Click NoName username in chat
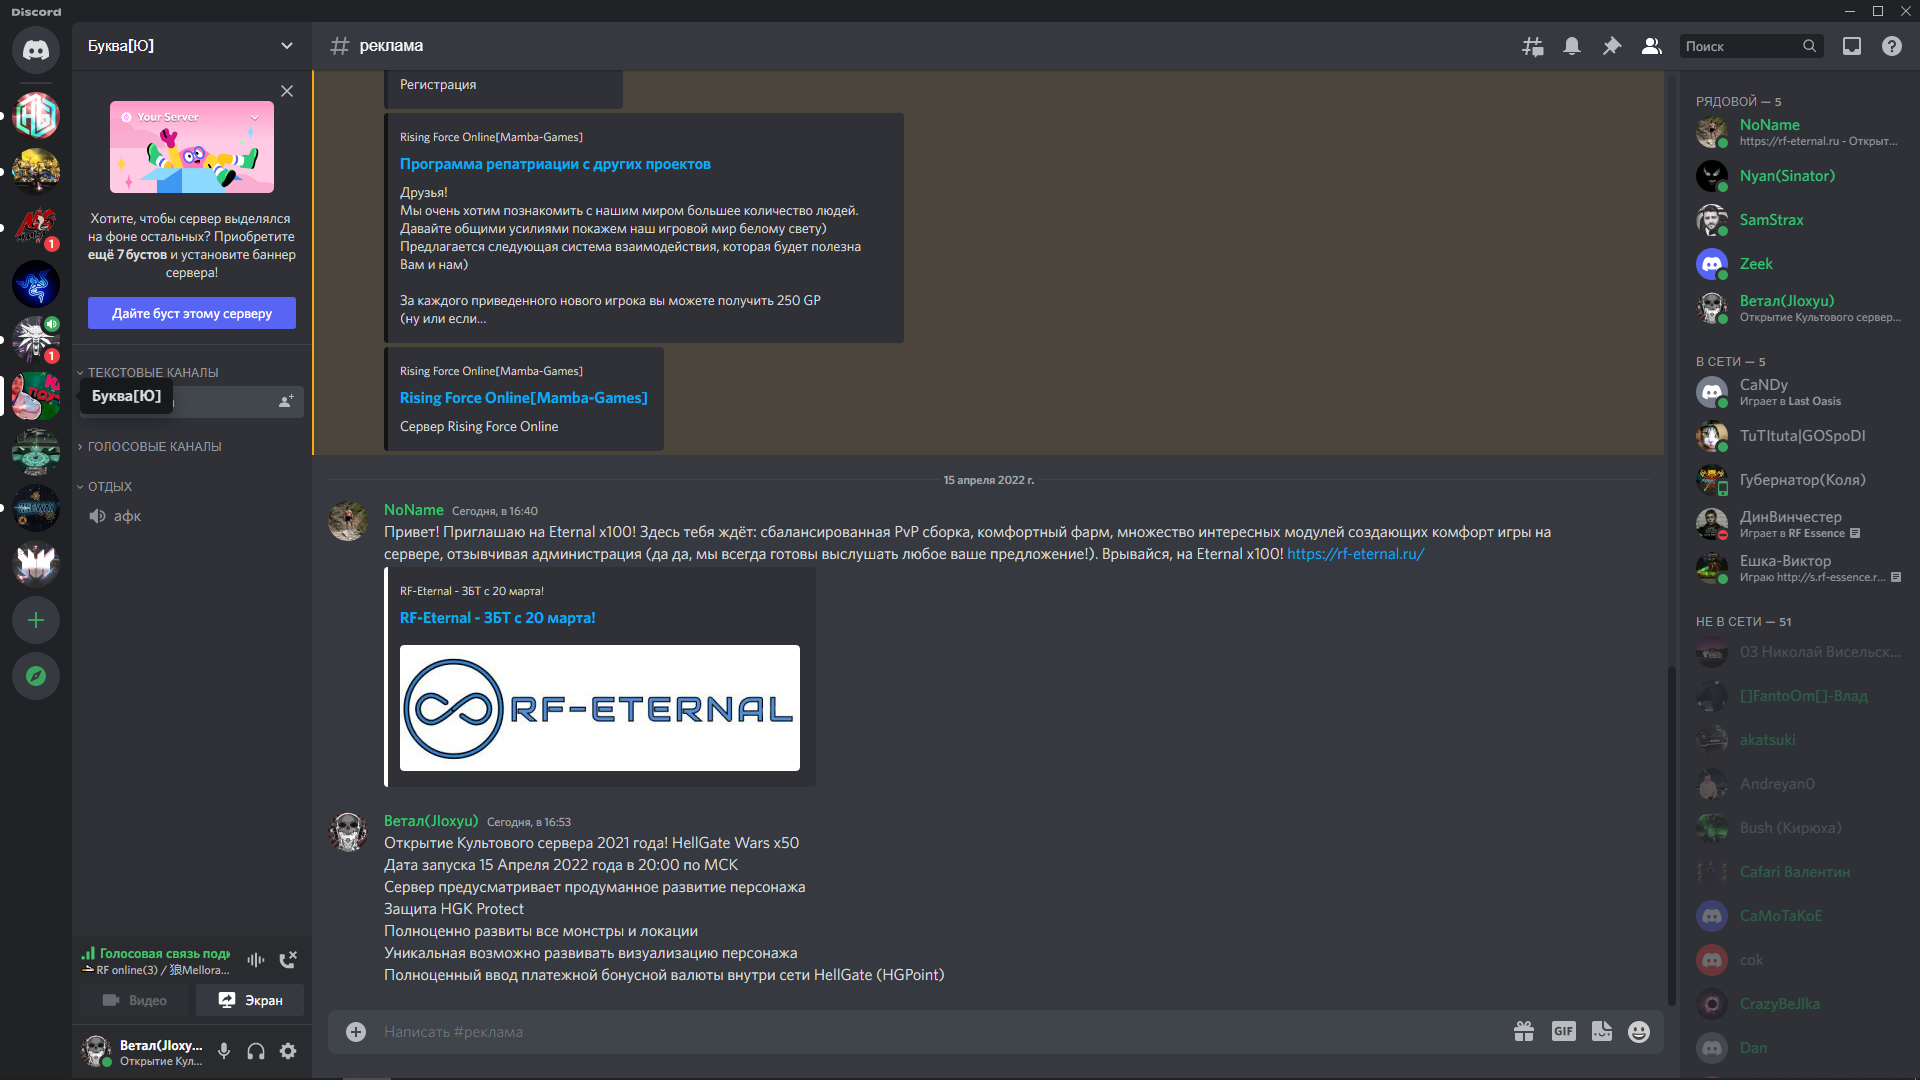 point(413,510)
